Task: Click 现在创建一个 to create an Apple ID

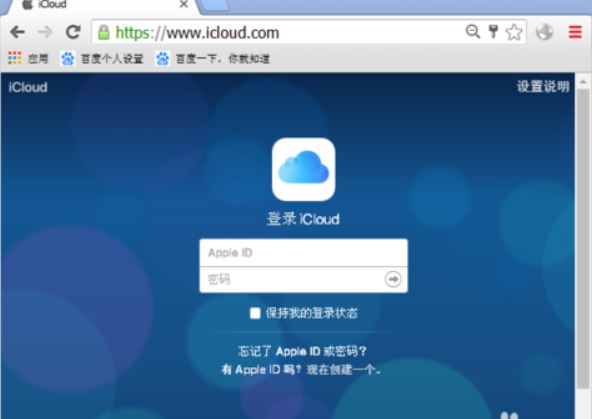Action: [344, 370]
